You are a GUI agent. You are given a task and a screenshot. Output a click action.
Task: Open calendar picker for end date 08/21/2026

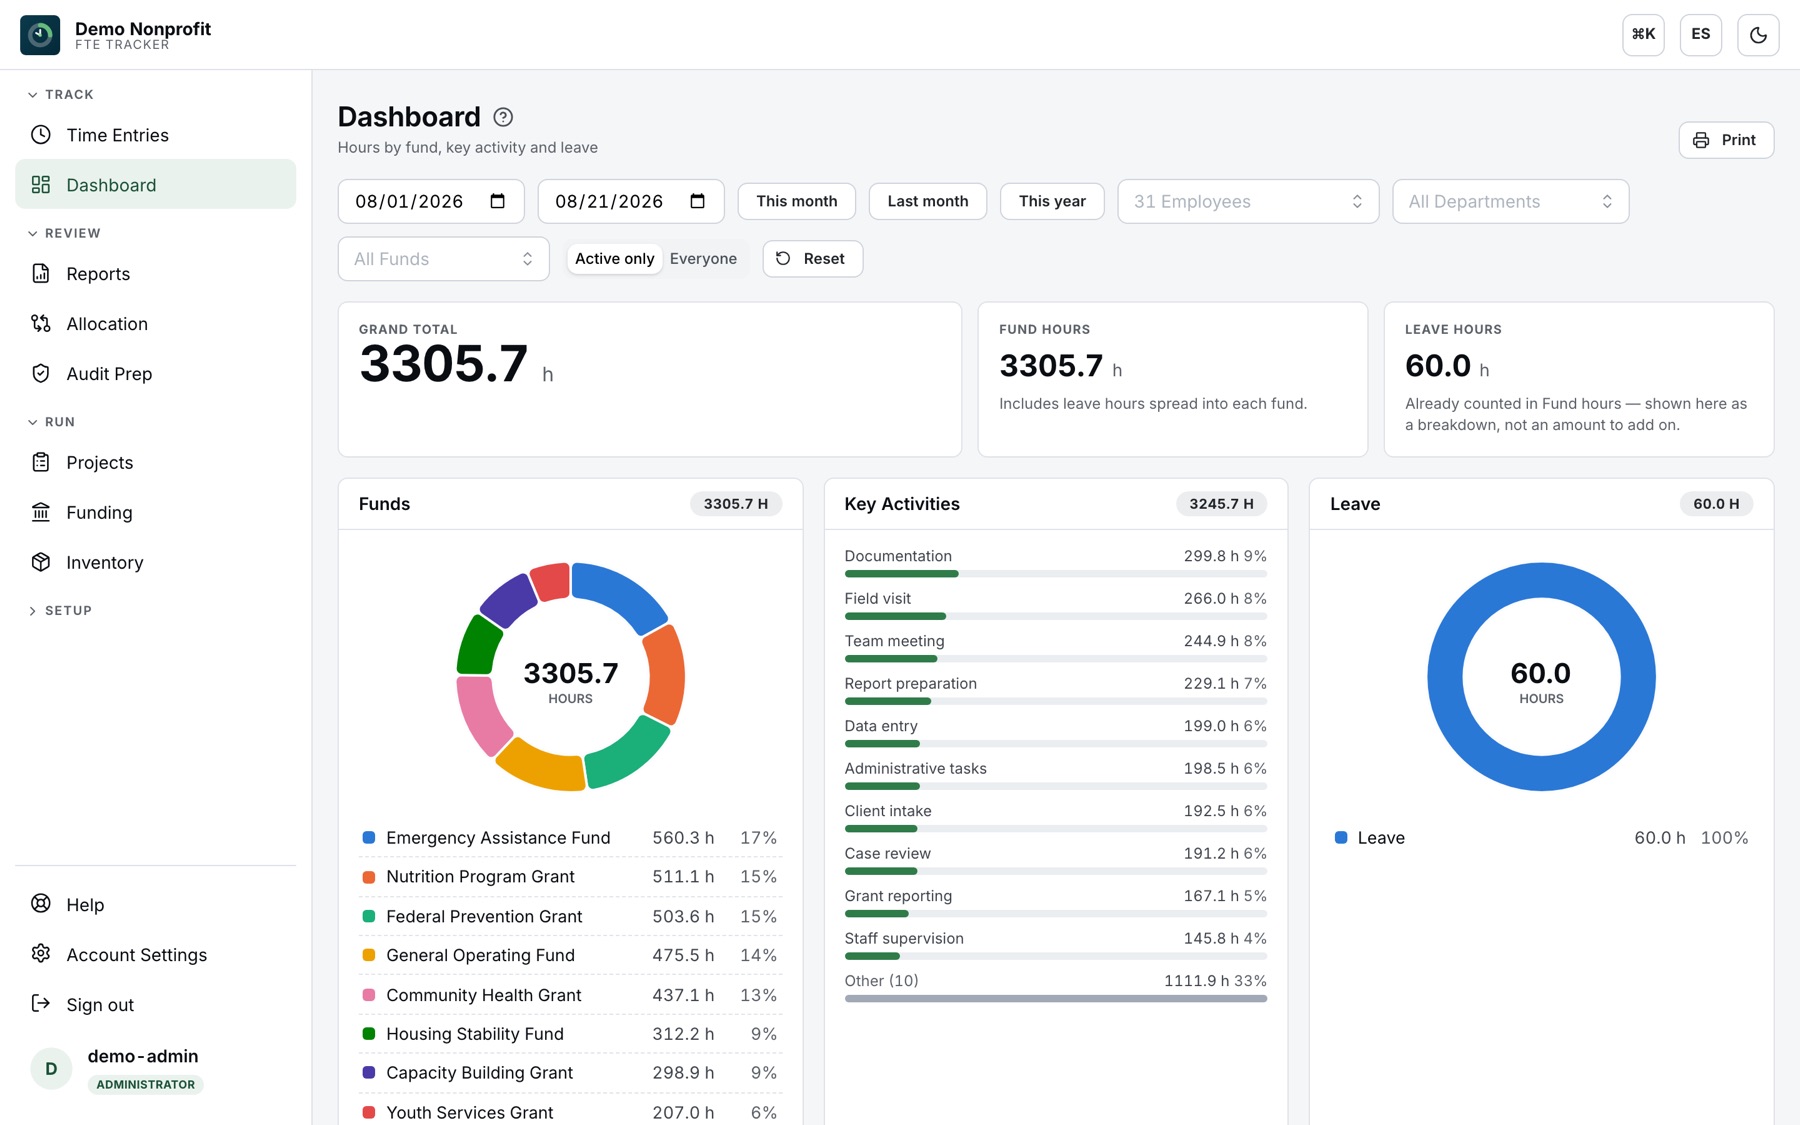tap(698, 201)
